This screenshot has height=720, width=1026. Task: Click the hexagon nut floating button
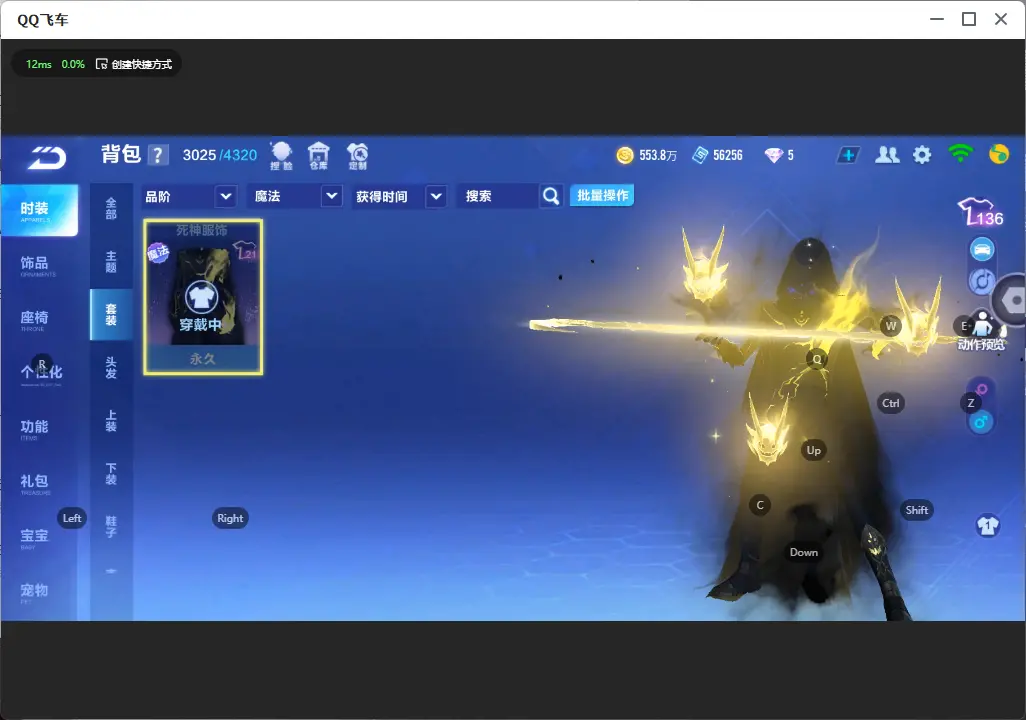pyautogui.click(x=1011, y=300)
